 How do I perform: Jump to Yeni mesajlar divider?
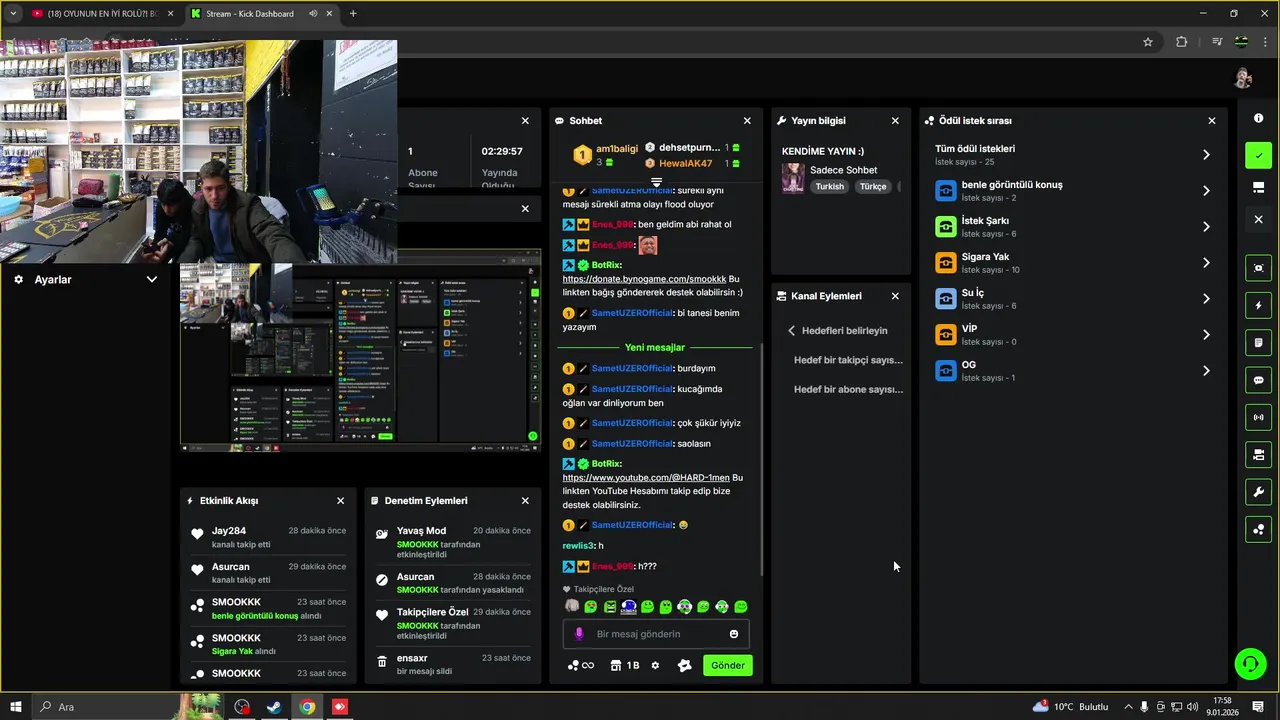(x=655, y=347)
